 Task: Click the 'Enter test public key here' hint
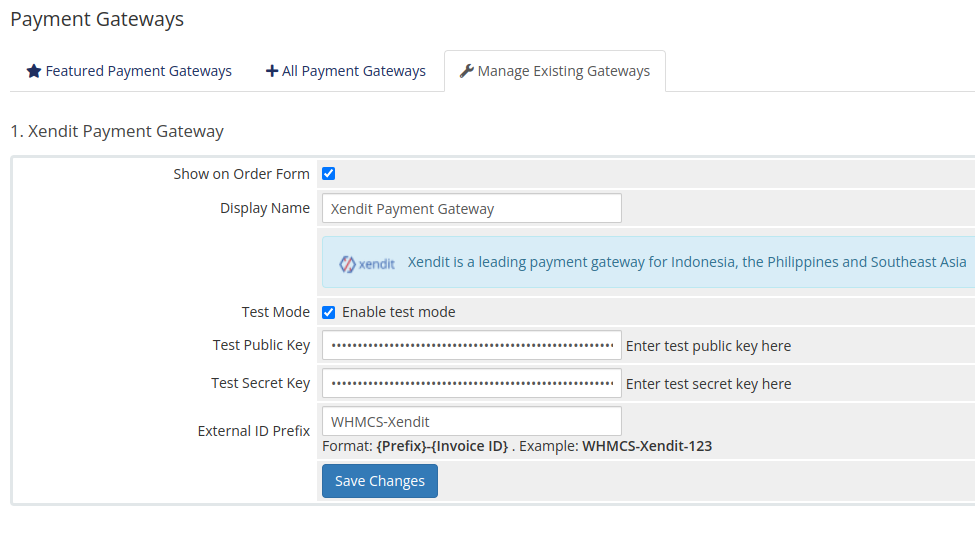708,346
